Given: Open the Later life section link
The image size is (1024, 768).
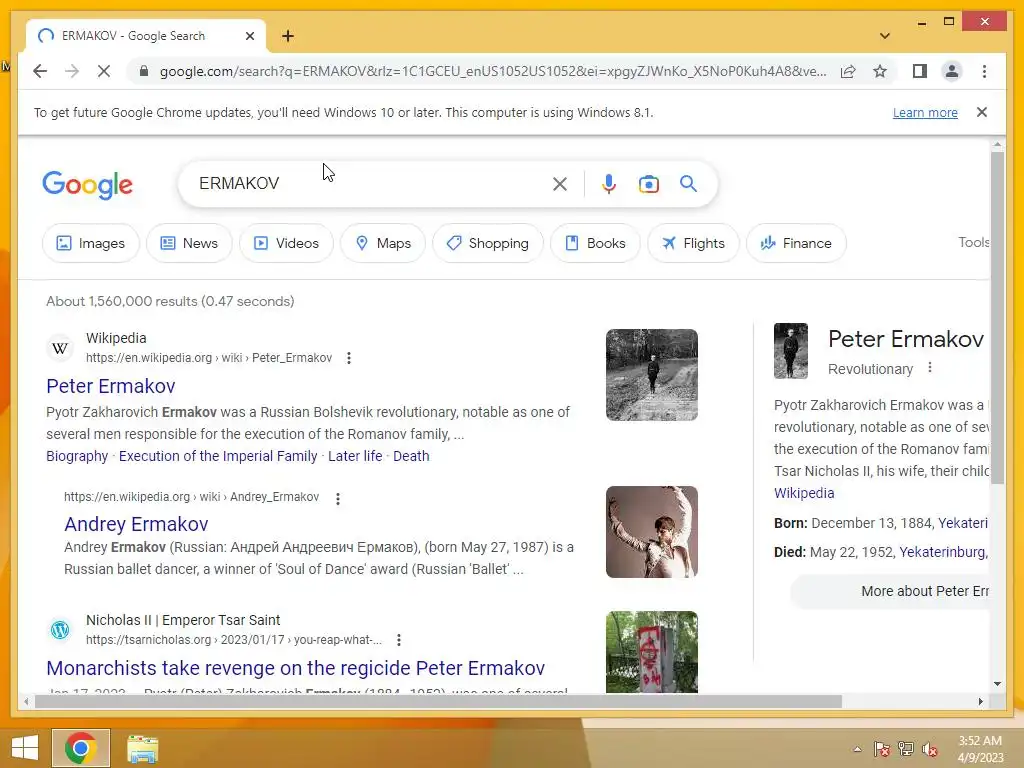Looking at the screenshot, I should pos(355,456).
